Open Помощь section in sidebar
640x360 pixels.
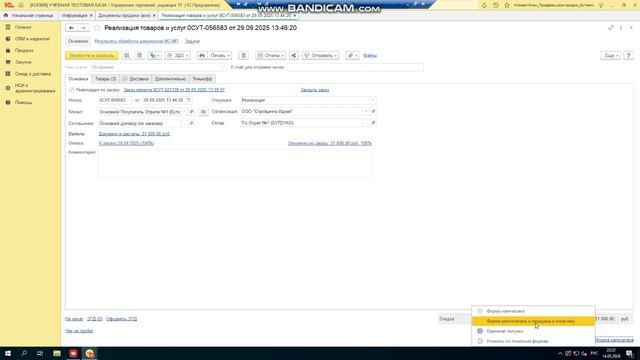click(23, 102)
